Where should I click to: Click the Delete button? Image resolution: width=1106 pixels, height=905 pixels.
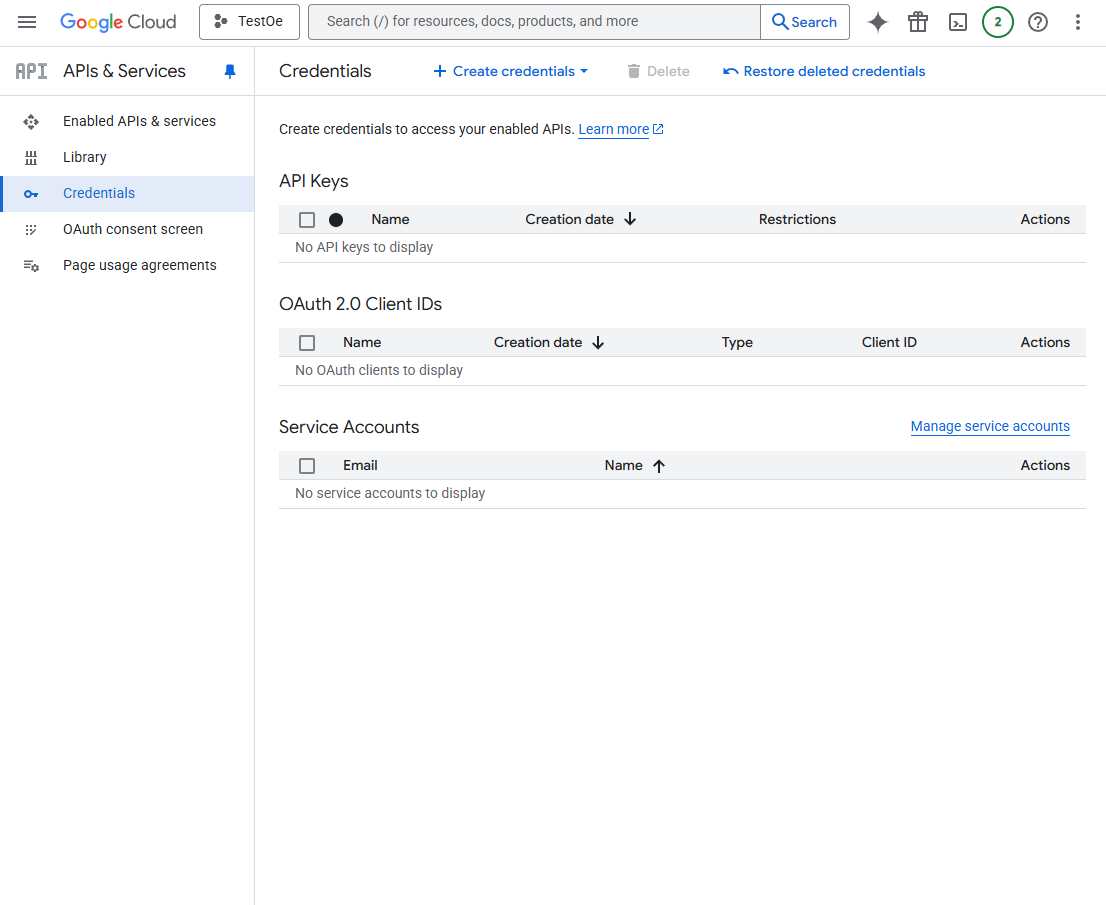pyautogui.click(x=658, y=71)
